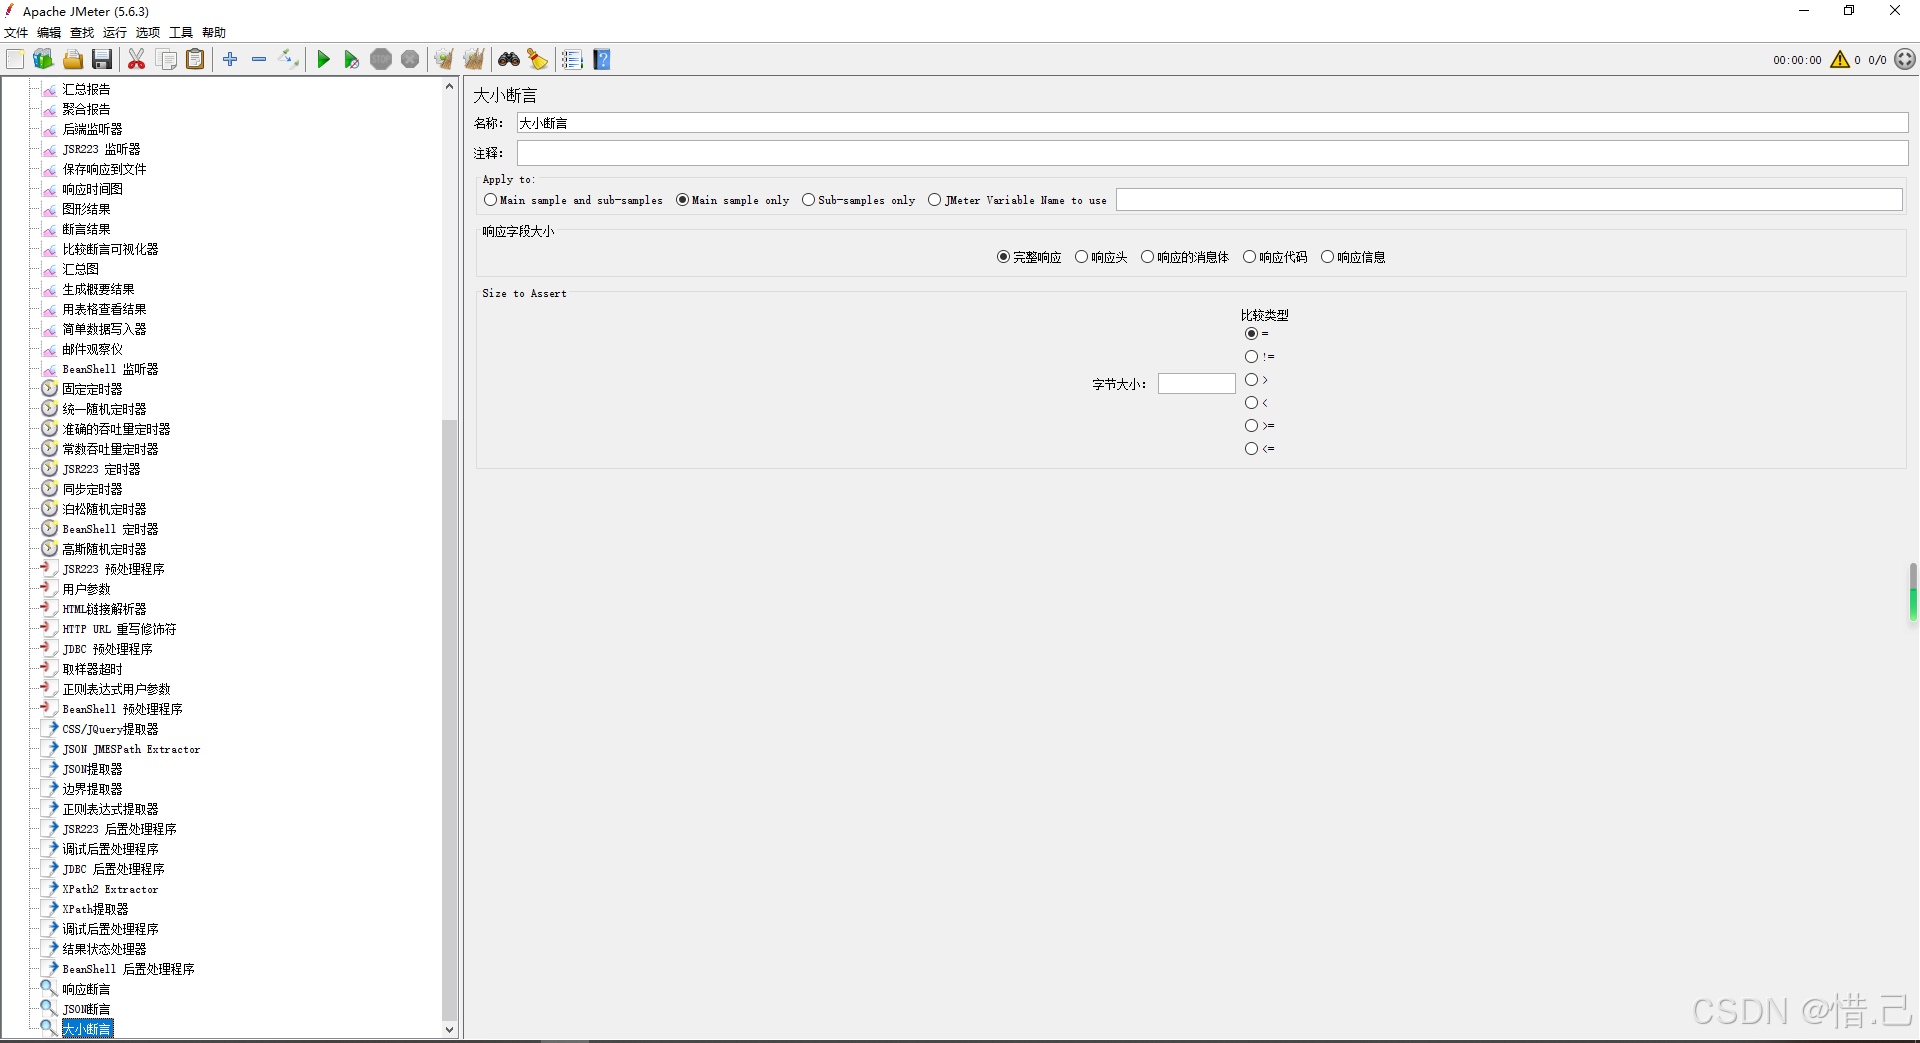1920x1043 pixels.
Task: Choose 'Sub-samples only' radio button
Action: point(859,200)
